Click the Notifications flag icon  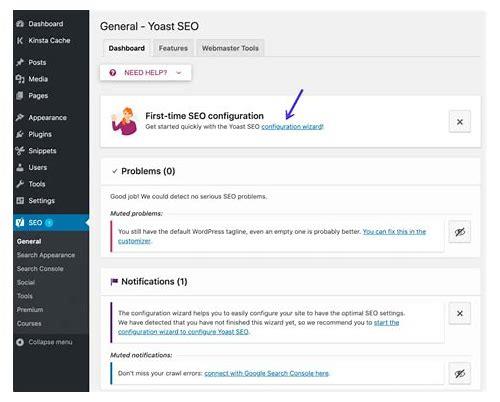(x=114, y=282)
